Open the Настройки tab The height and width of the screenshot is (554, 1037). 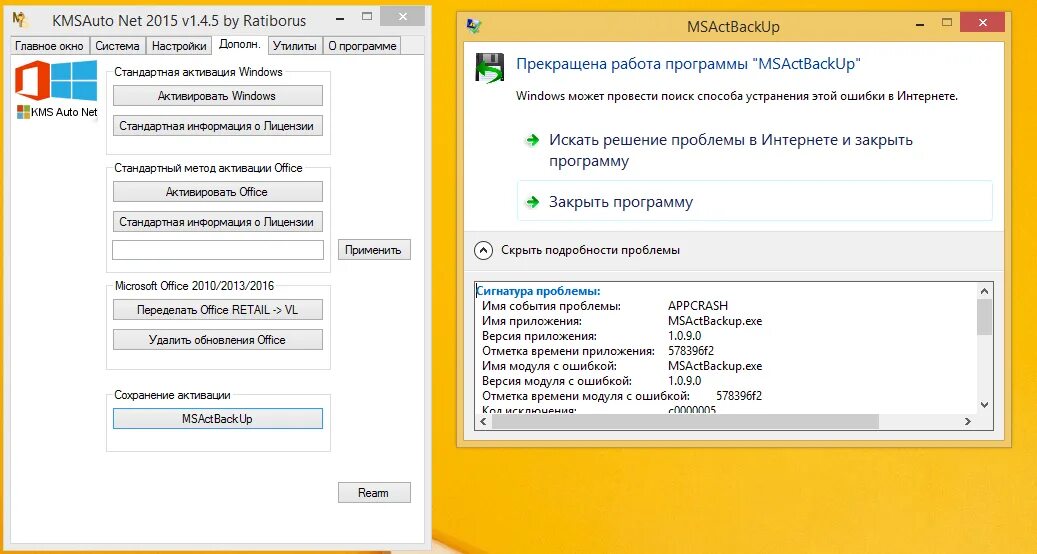point(179,46)
